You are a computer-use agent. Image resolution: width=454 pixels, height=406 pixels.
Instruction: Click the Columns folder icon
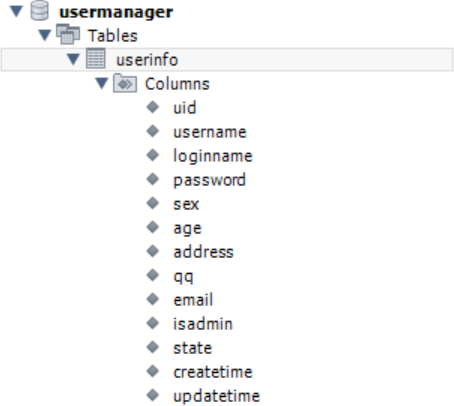(x=125, y=83)
